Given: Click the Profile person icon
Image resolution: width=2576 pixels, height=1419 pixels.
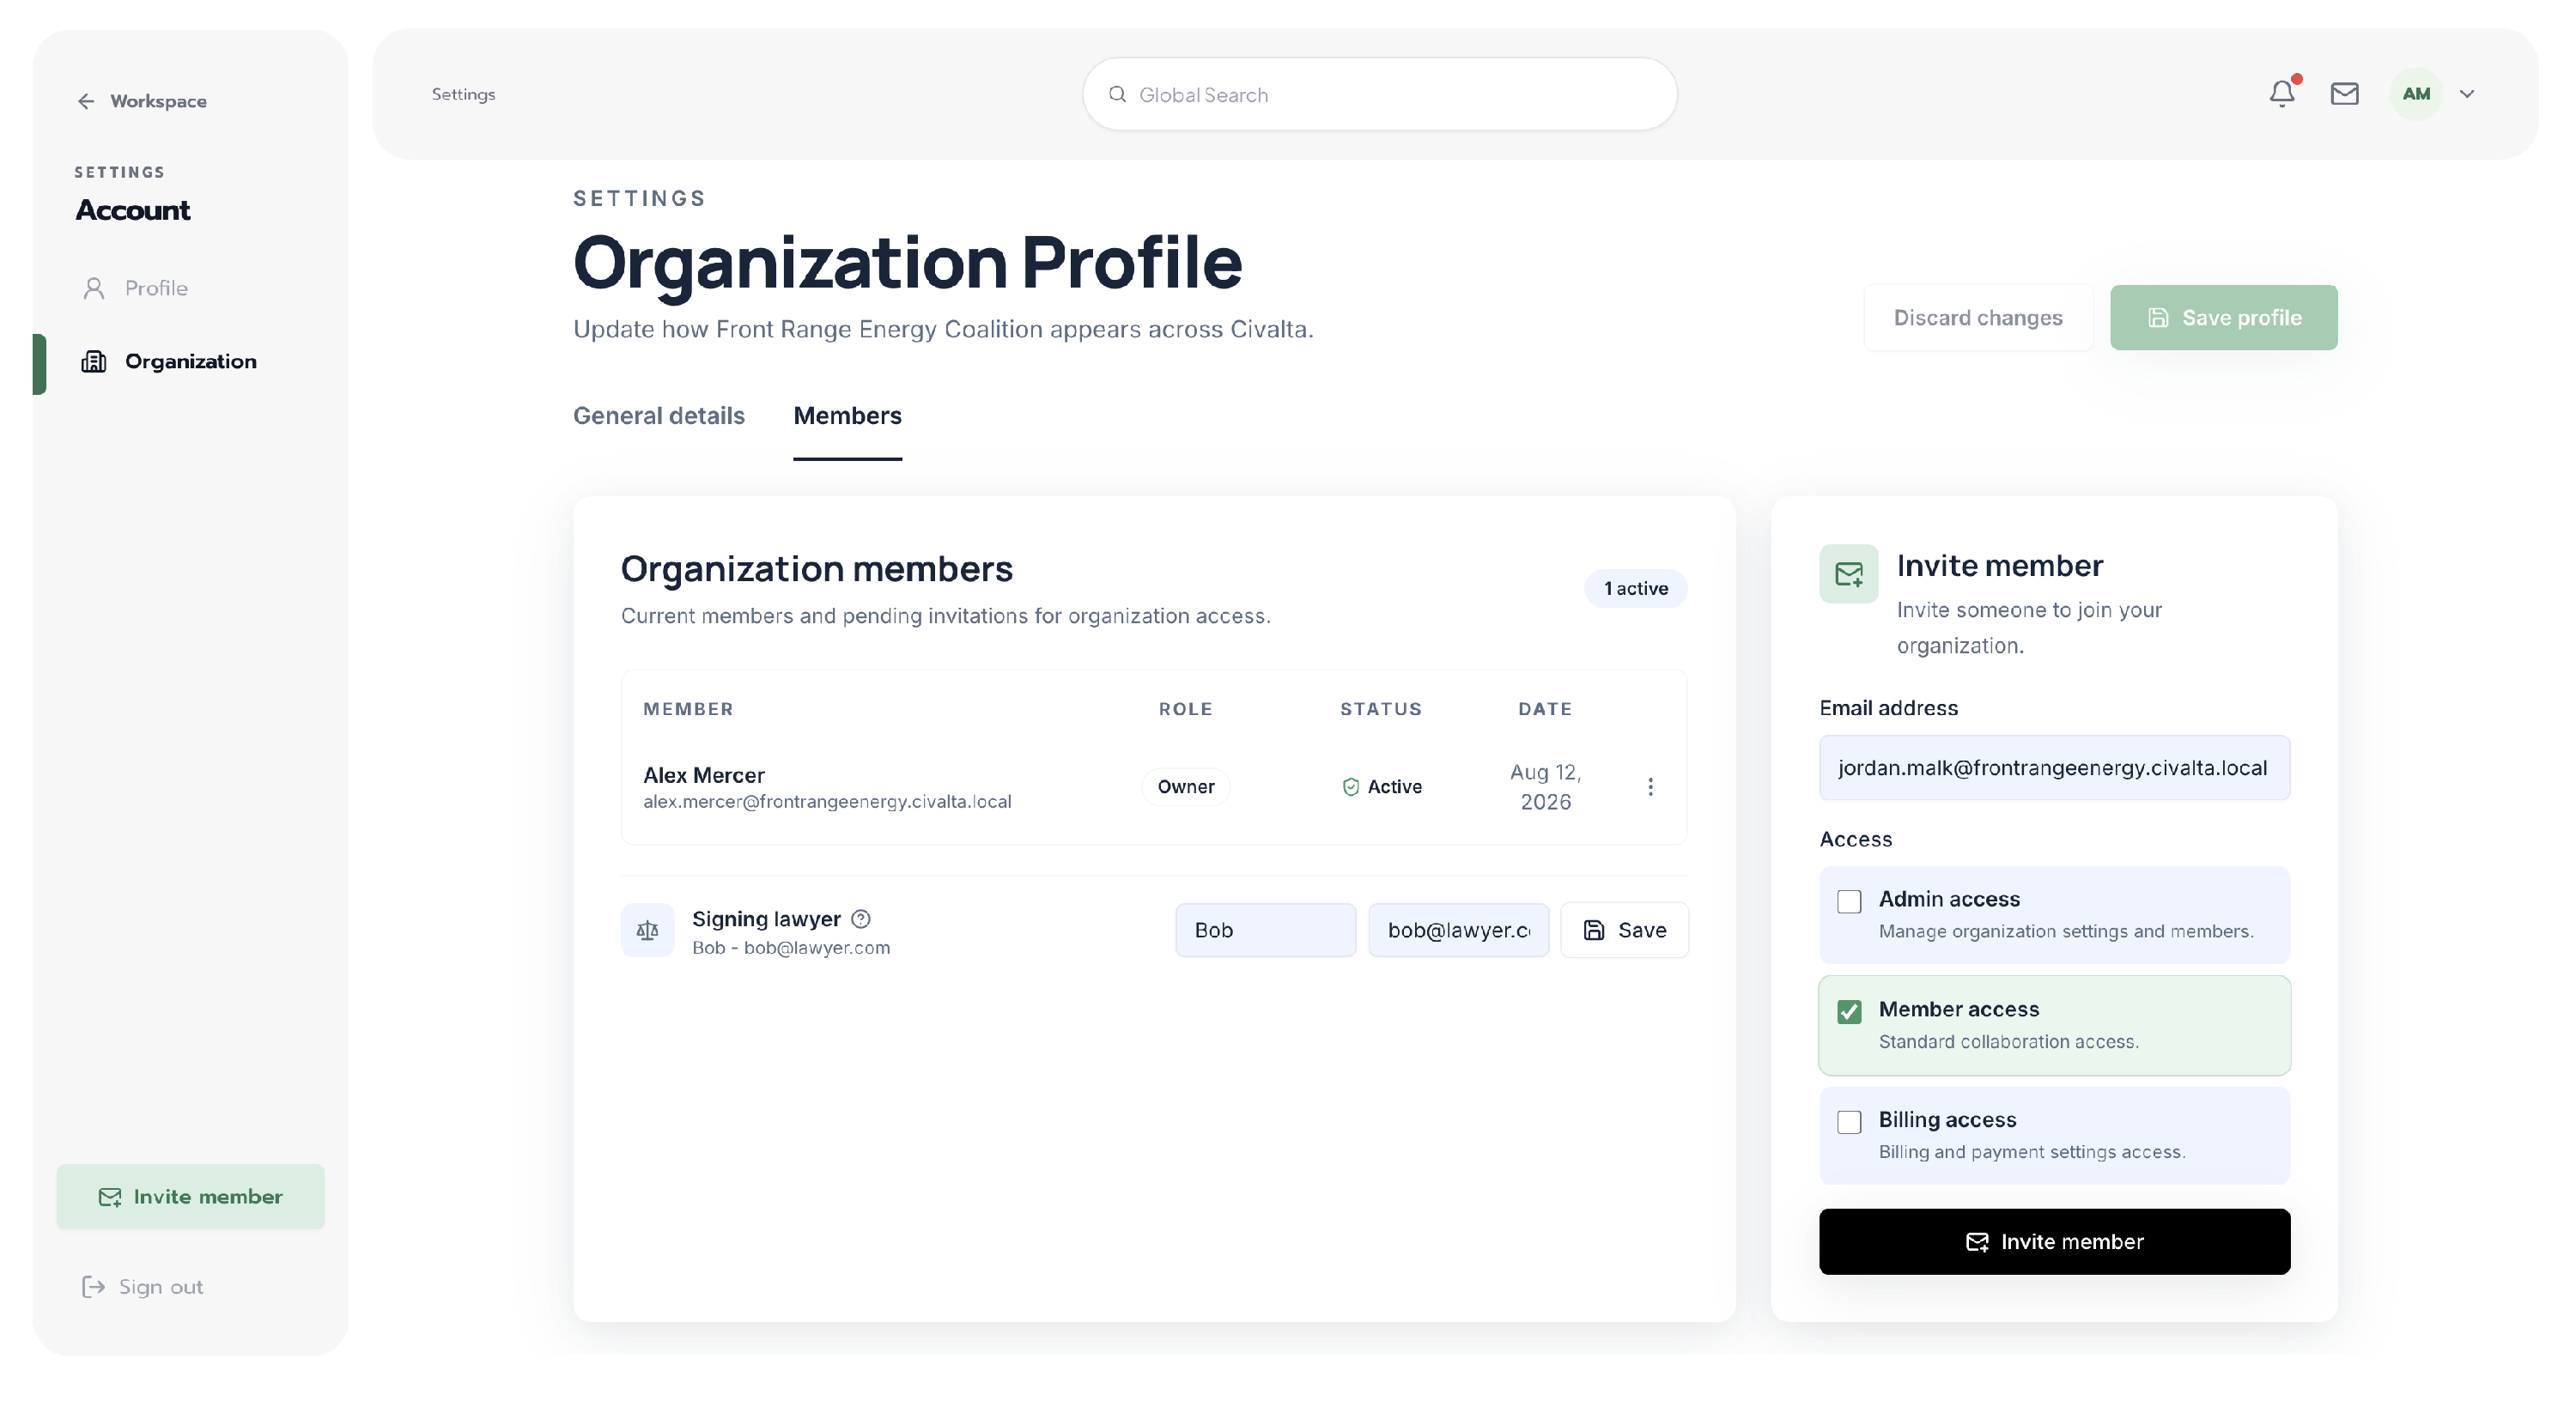Looking at the screenshot, I should click(x=94, y=288).
